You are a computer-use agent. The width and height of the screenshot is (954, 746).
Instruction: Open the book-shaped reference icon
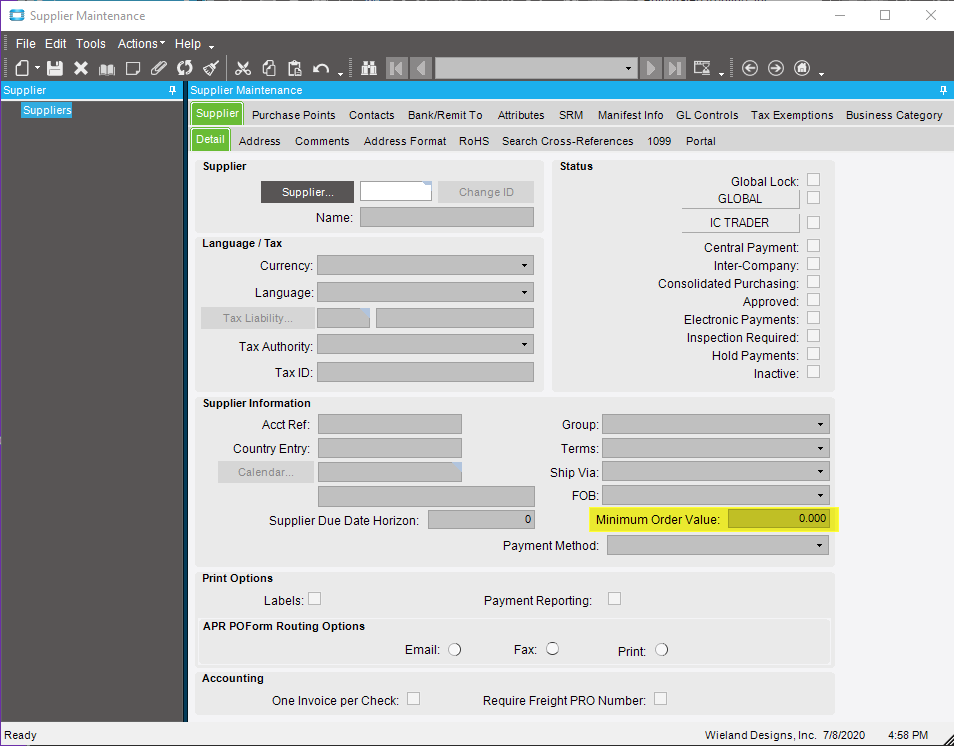[107, 68]
